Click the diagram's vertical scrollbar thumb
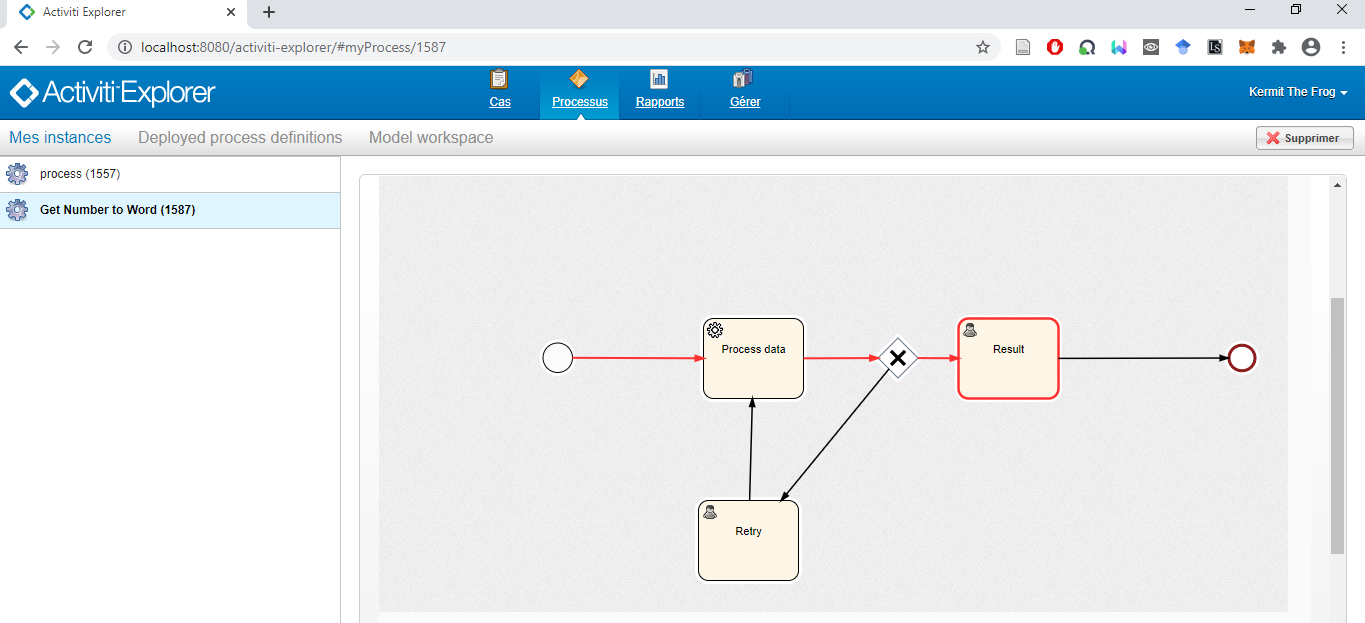 pyautogui.click(x=1337, y=425)
